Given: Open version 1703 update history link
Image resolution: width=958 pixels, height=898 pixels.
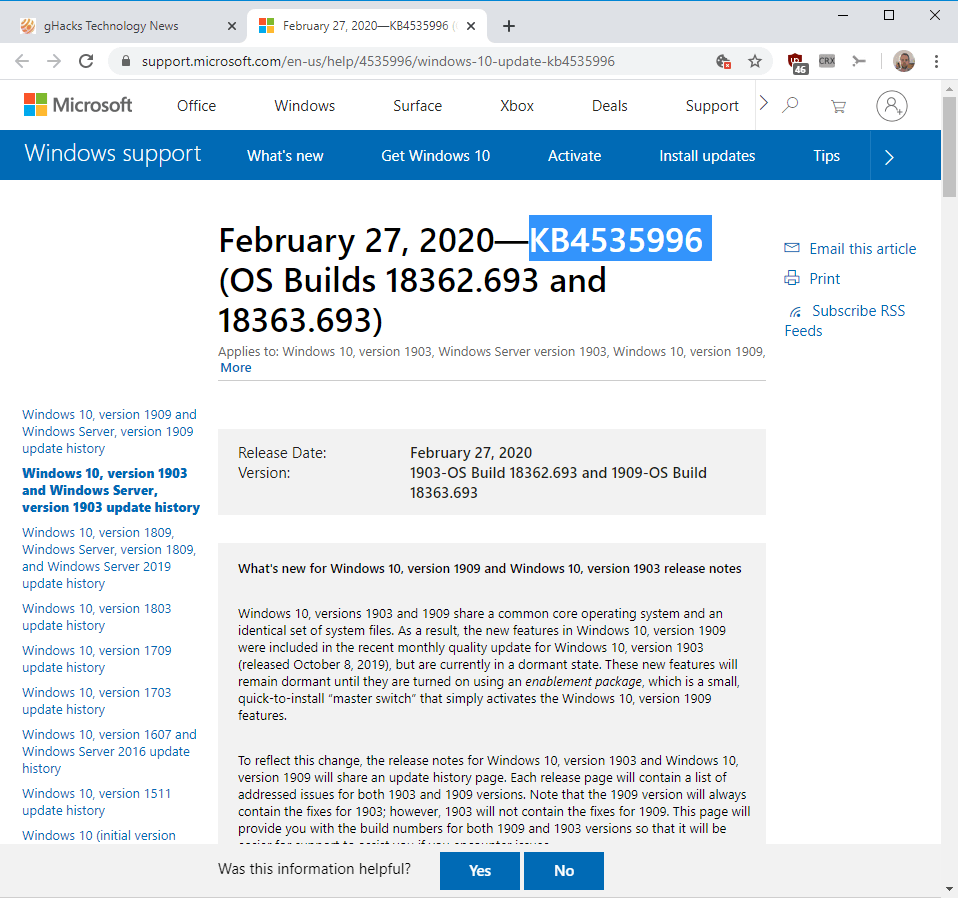Looking at the screenshot, I should tap(97, 701).
